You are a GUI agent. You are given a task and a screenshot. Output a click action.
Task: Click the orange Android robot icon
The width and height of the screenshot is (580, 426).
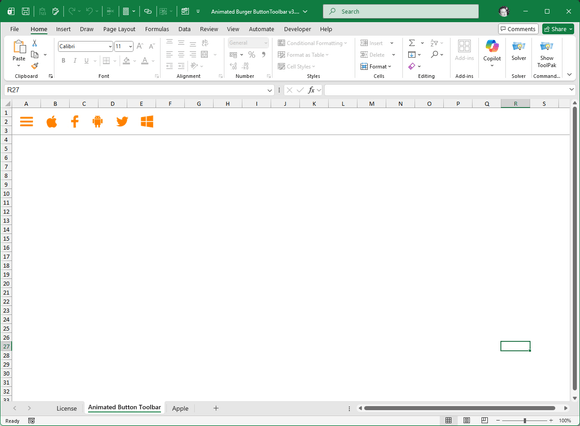pos(98,121)
